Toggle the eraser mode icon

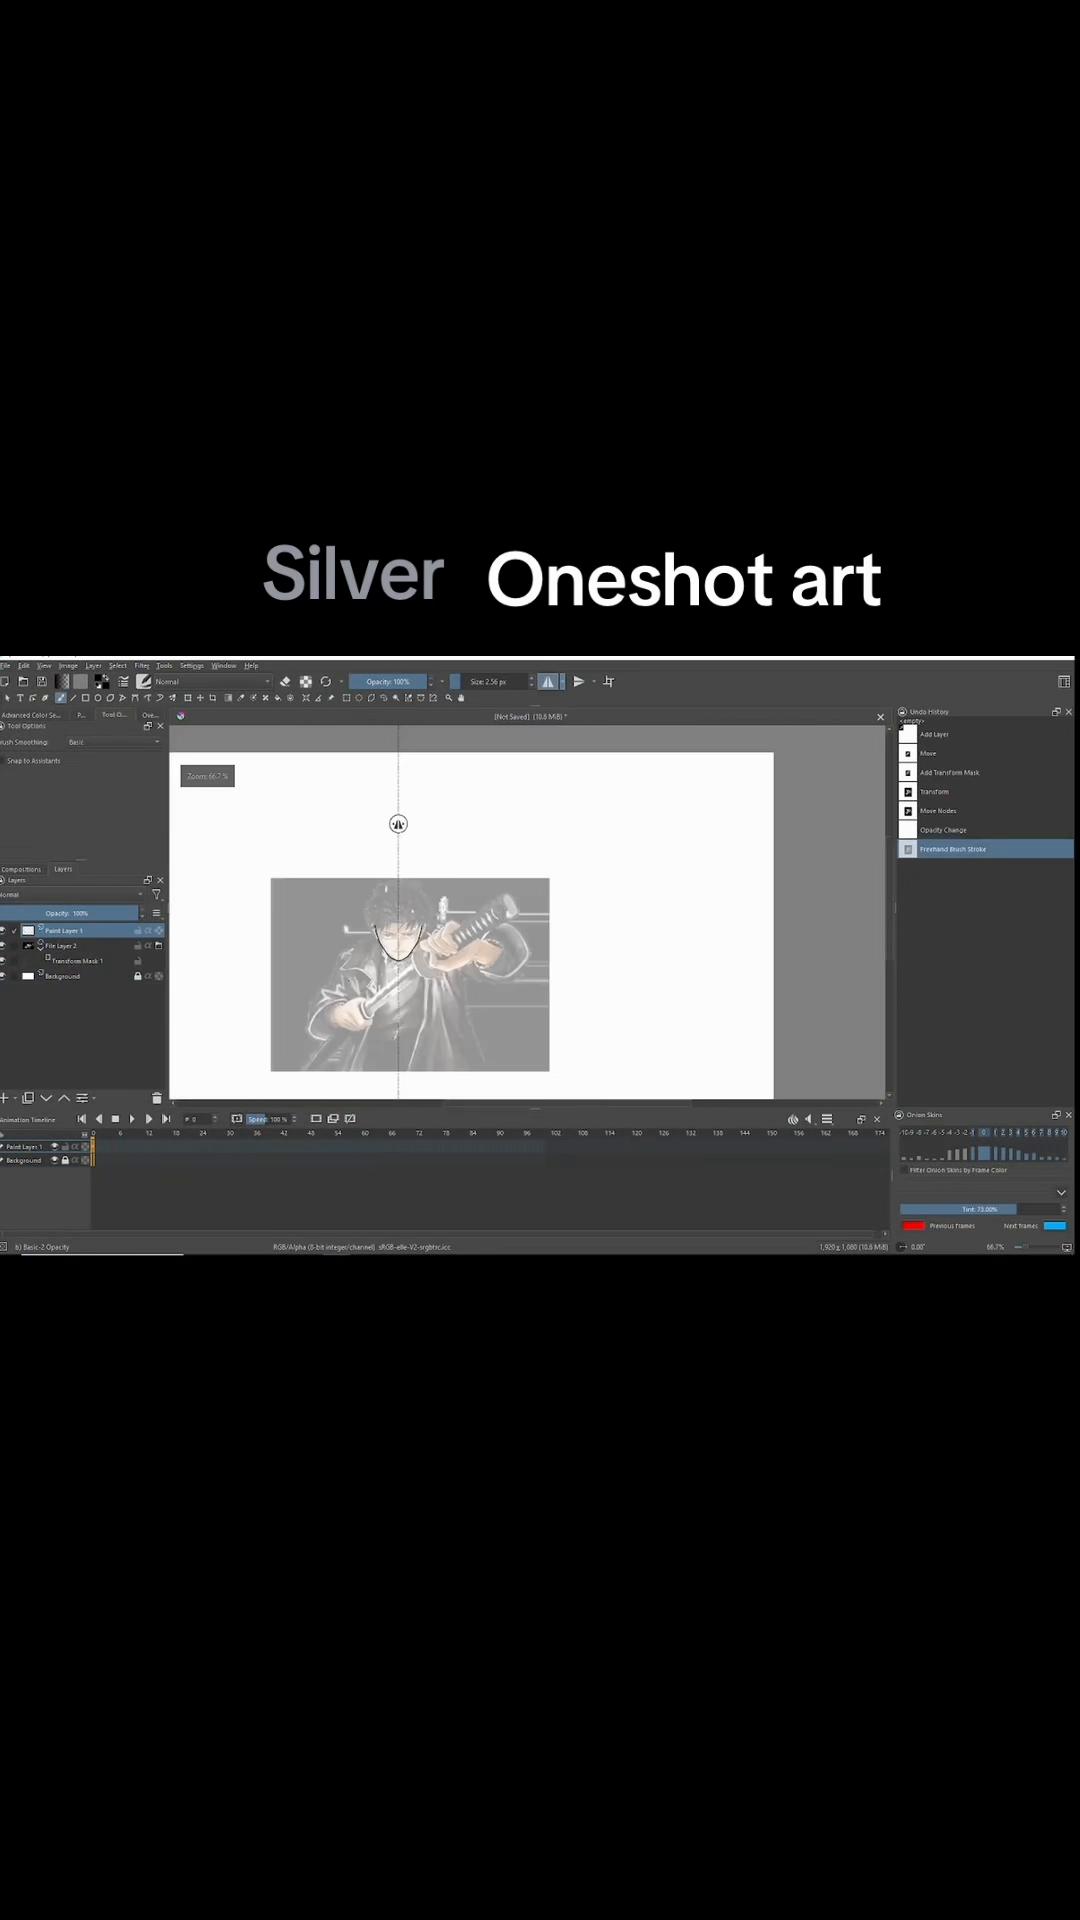click(x=285, y=681)
